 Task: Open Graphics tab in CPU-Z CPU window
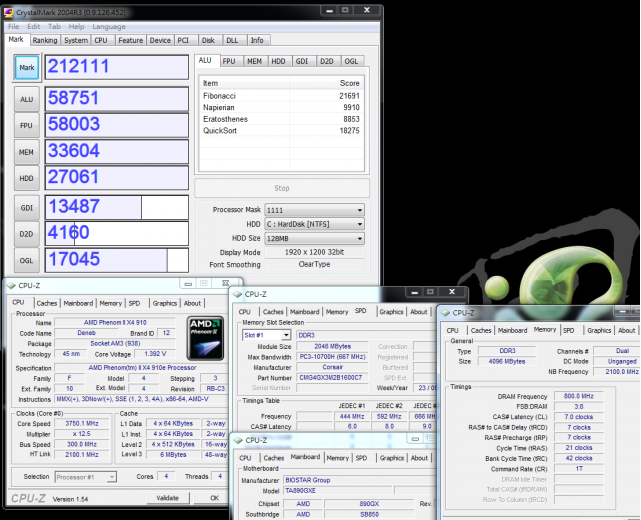pos(165,303)
